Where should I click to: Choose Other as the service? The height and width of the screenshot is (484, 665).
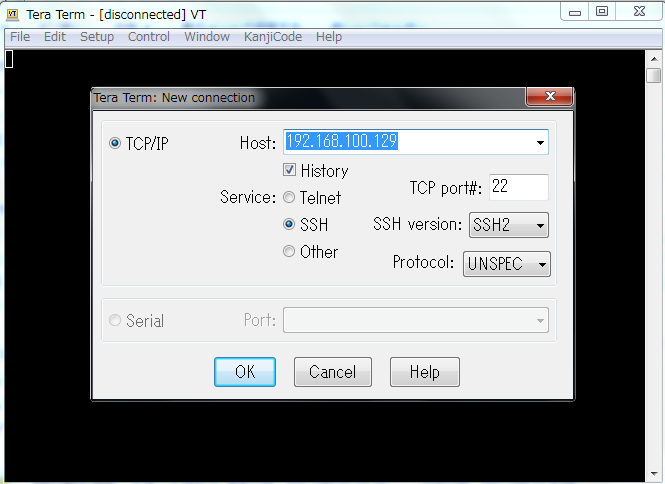pos(289,251)
